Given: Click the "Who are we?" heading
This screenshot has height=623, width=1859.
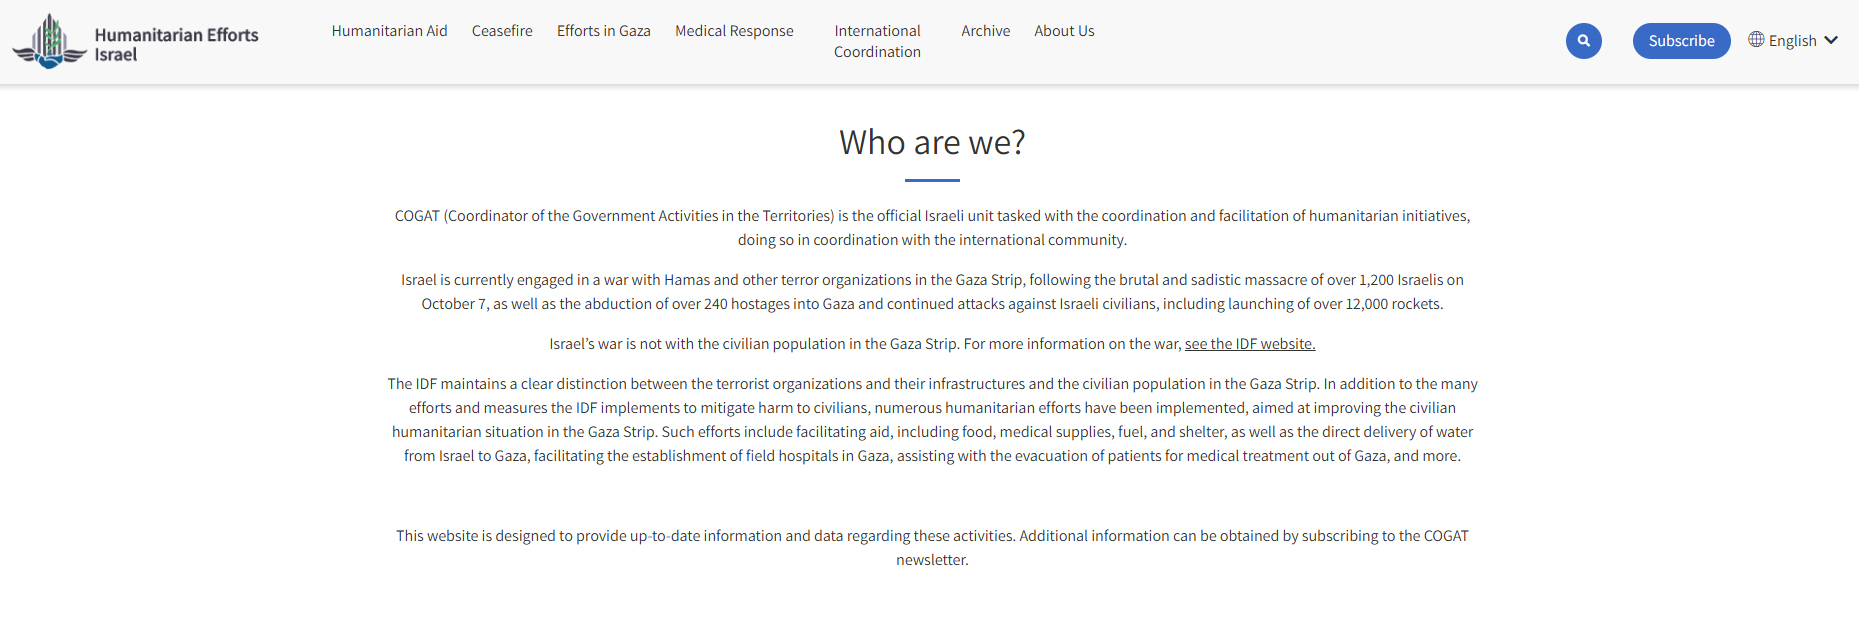Looking at the screenshot, I should 932,143.
